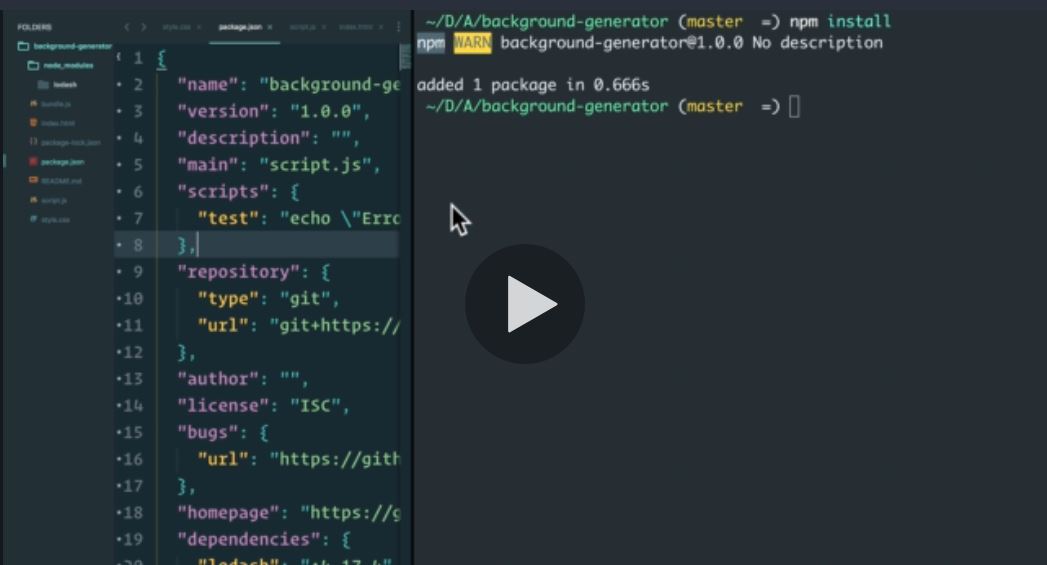
Task: Select package.json in the sidebar
Action: tap(62, 162)
